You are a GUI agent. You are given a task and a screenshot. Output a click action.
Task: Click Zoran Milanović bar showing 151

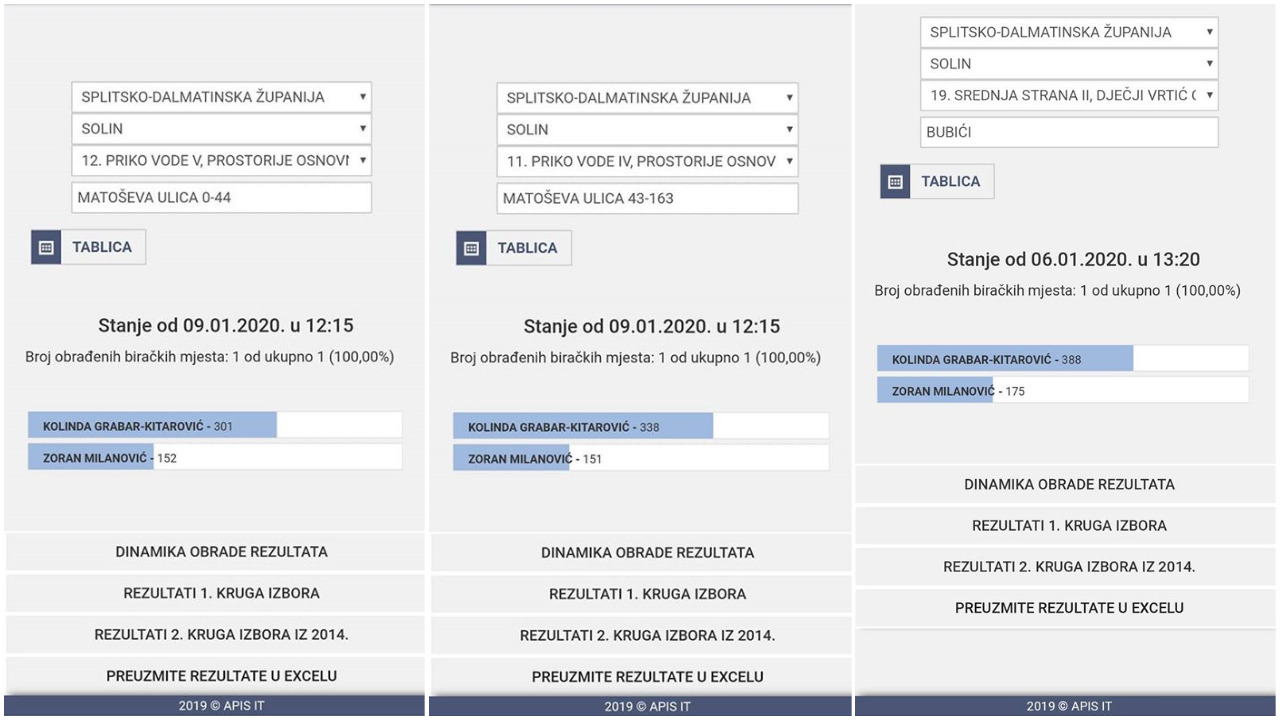(x=511, y=459)
